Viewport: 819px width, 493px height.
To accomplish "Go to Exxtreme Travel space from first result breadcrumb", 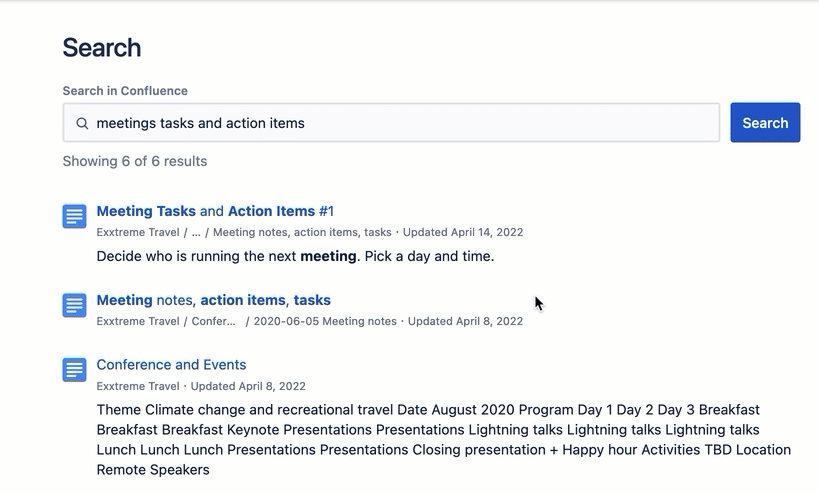I will pyautogui.click(x=138, y=232).
